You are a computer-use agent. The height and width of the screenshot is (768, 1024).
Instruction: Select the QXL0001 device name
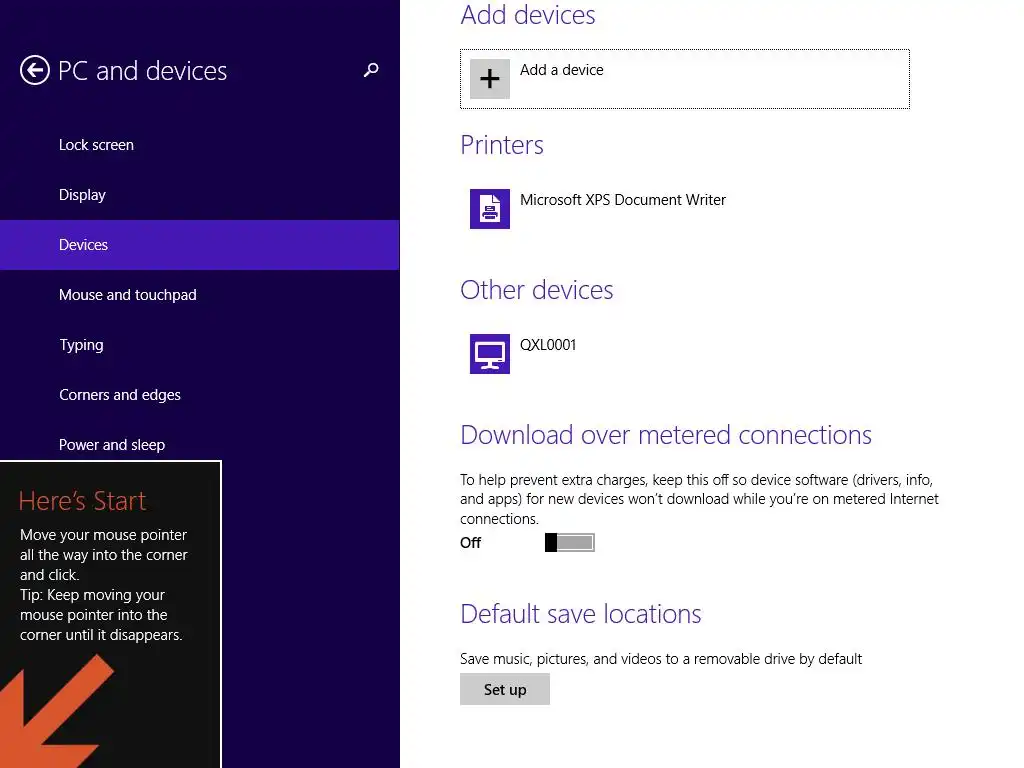click(x=548, y=345)
